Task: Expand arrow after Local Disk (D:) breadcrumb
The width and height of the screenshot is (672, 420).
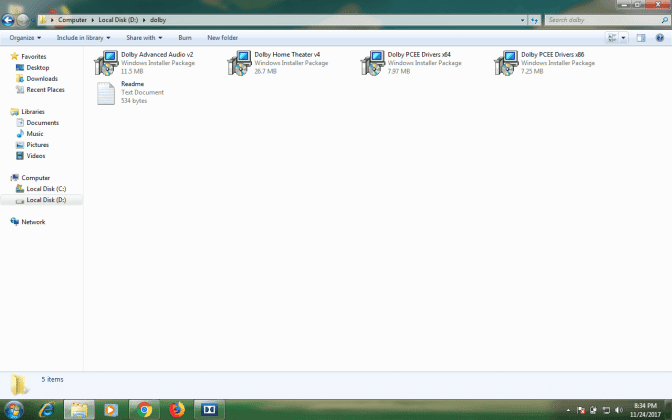Action: tap(144, 20)
